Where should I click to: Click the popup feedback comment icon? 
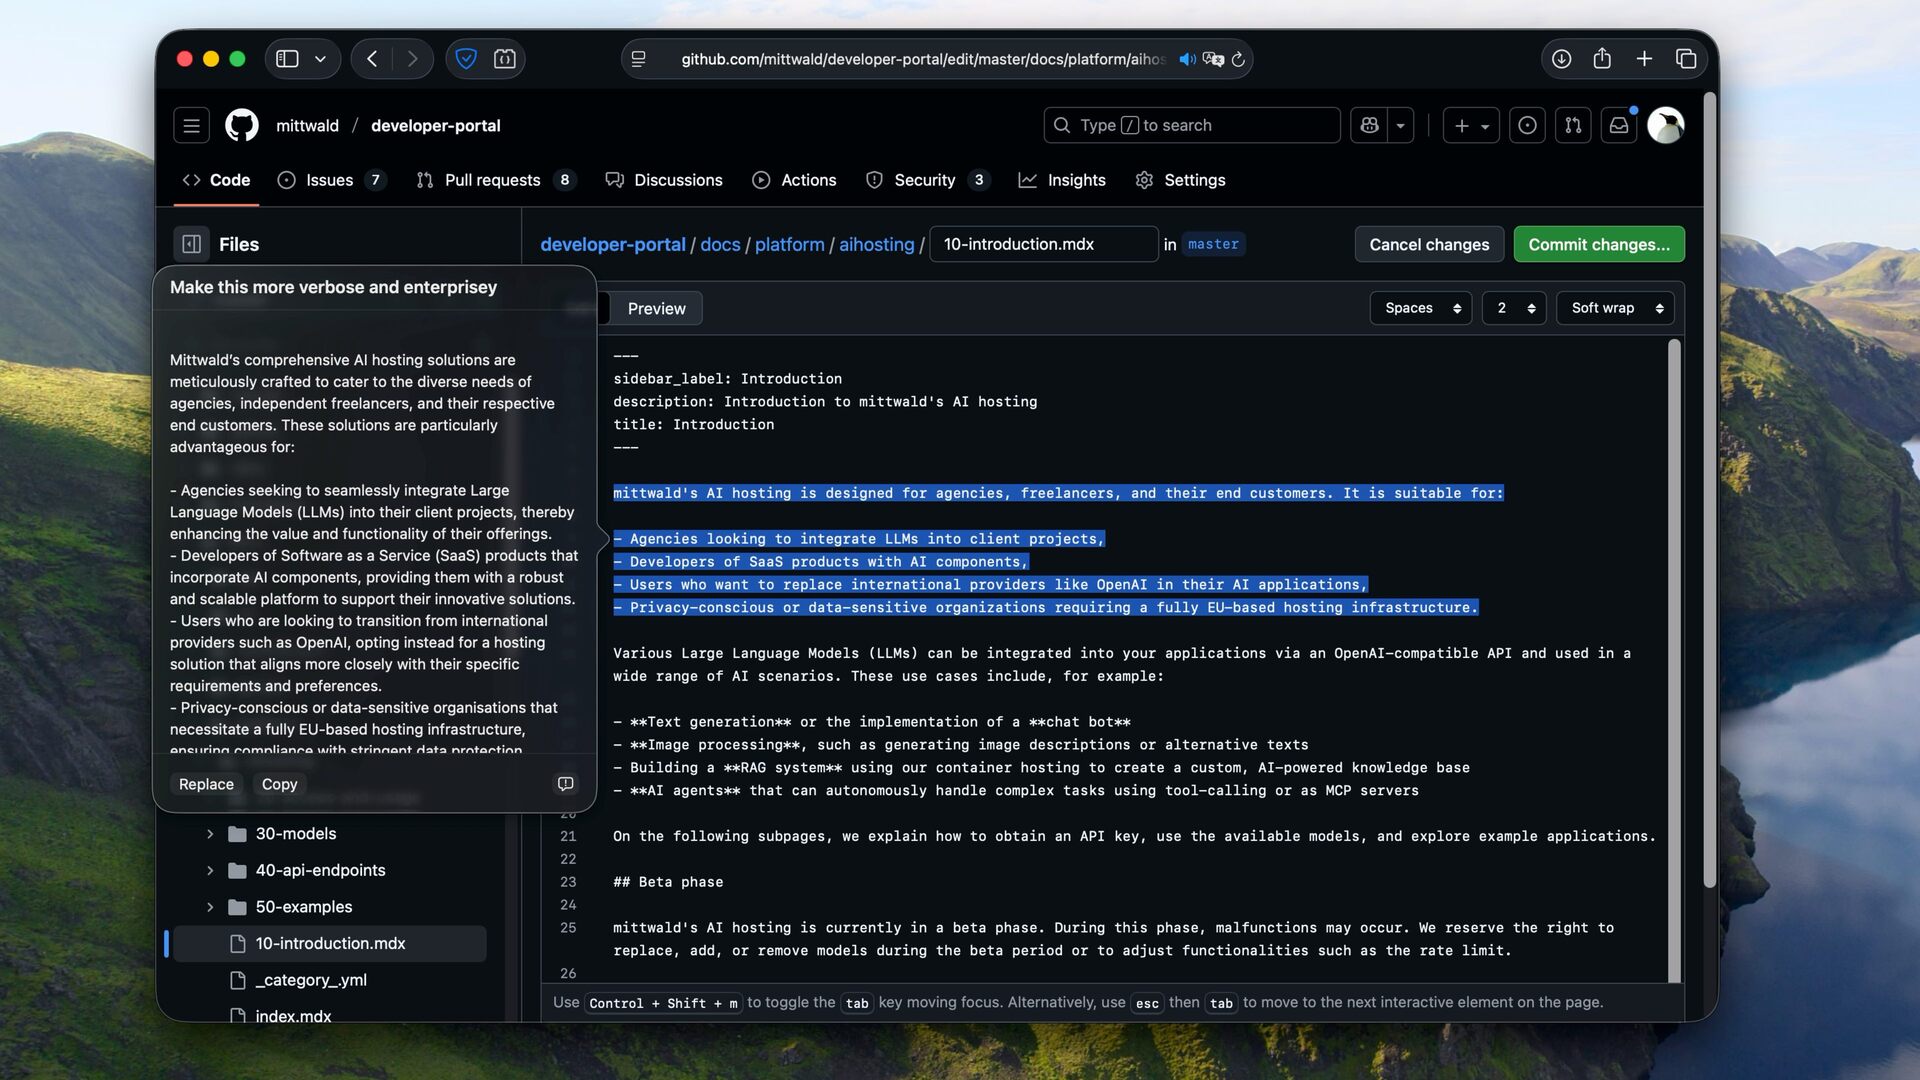pos(565,784)
